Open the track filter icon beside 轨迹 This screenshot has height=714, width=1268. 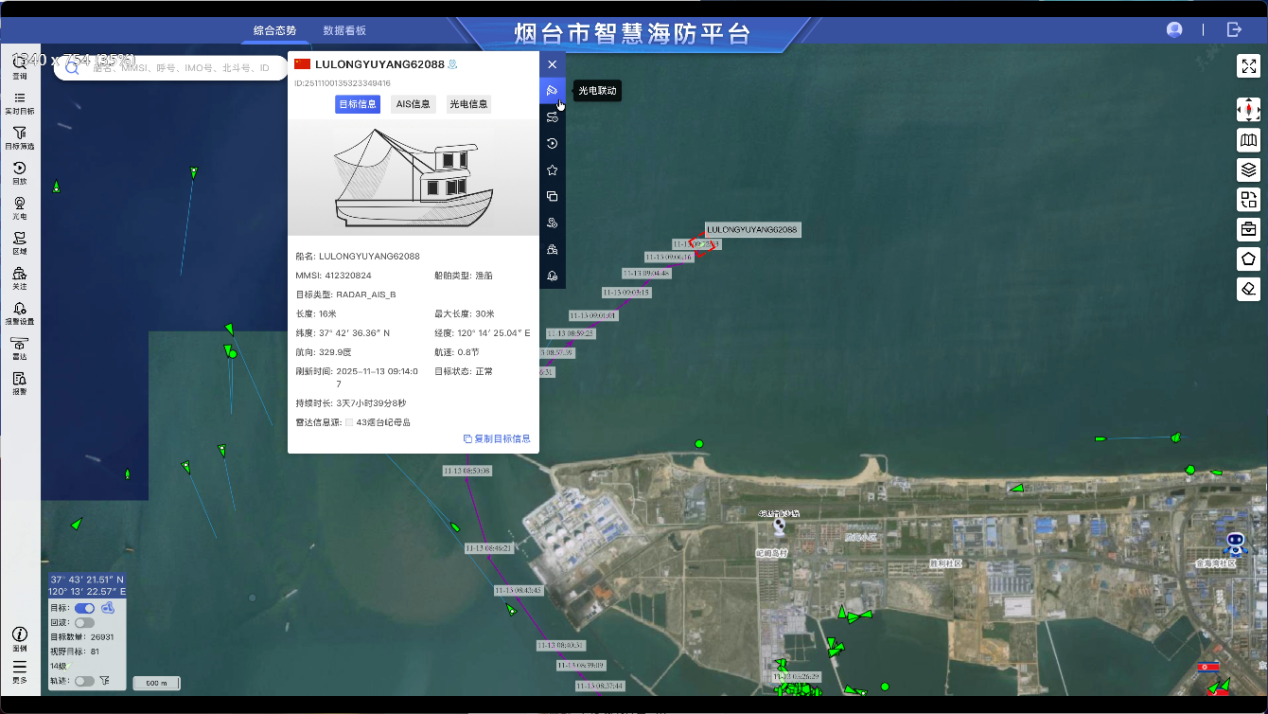[x=105, y=681]
